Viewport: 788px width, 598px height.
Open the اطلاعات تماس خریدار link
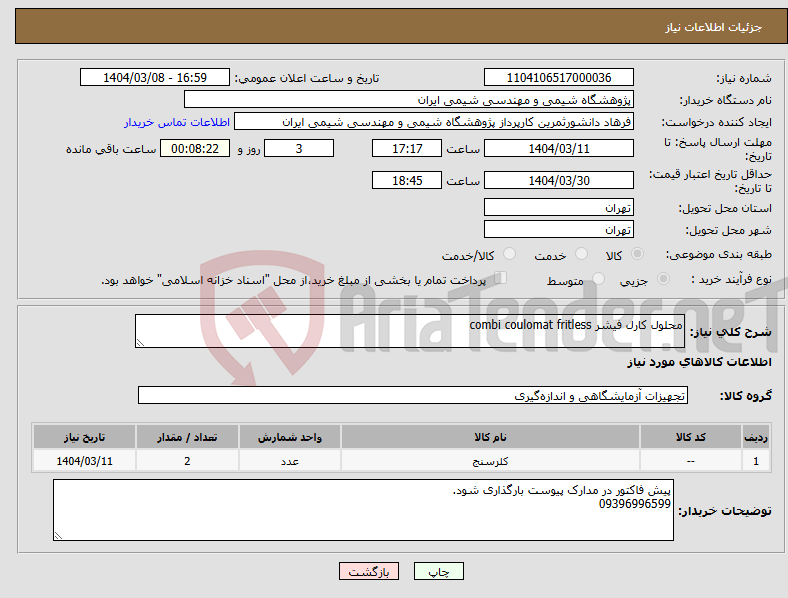[x=177, y=122]
